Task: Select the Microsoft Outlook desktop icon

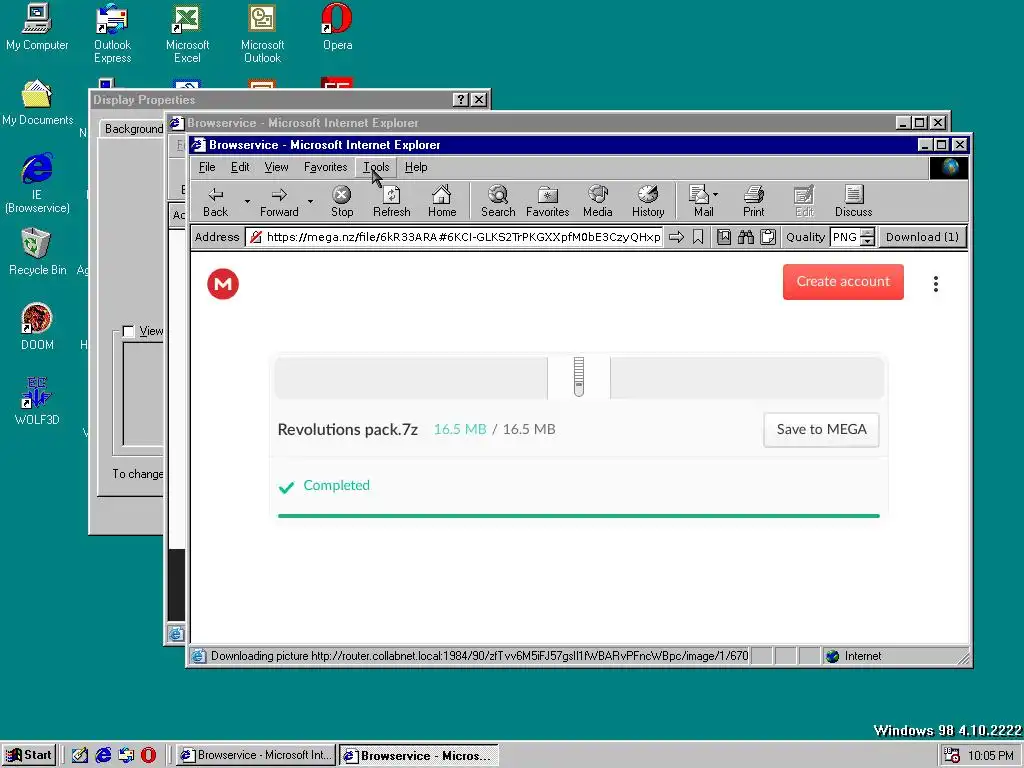Action: (x=263, y=34)
